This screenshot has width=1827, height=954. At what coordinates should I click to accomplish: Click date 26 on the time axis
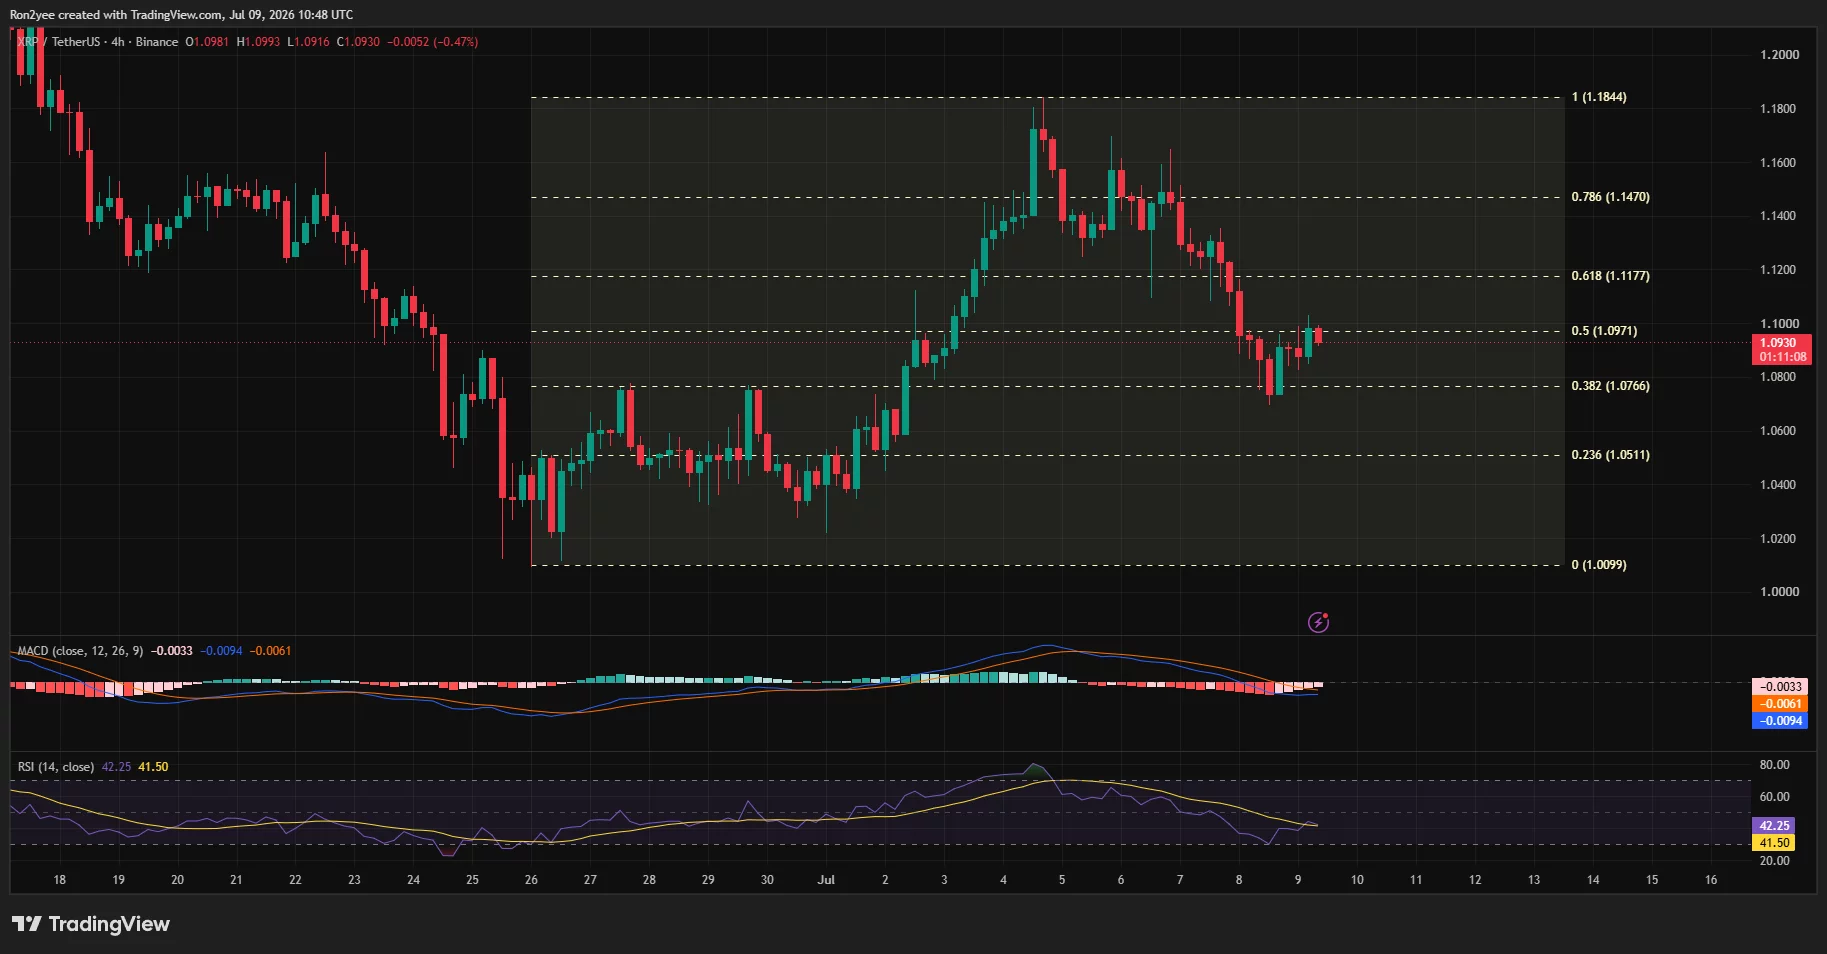pos(531,880)
